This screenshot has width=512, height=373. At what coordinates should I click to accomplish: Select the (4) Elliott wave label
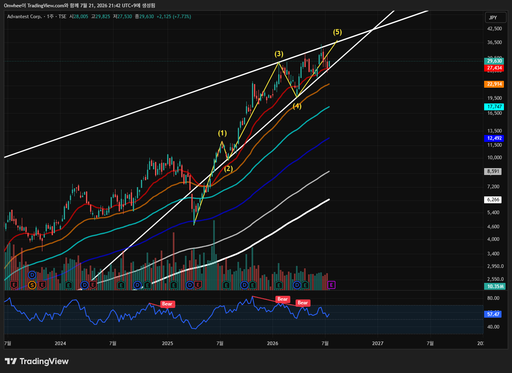pos(297,106)
